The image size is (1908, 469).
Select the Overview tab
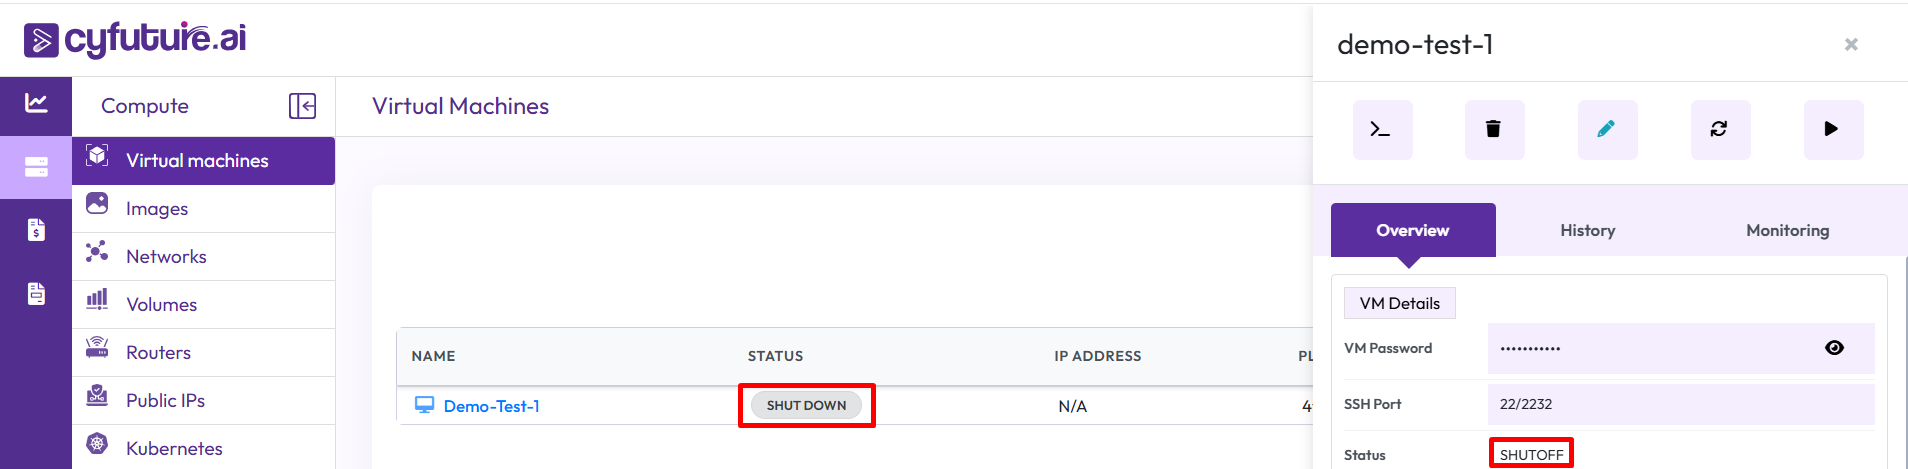pyautogui.click(x=1412, y=231)
